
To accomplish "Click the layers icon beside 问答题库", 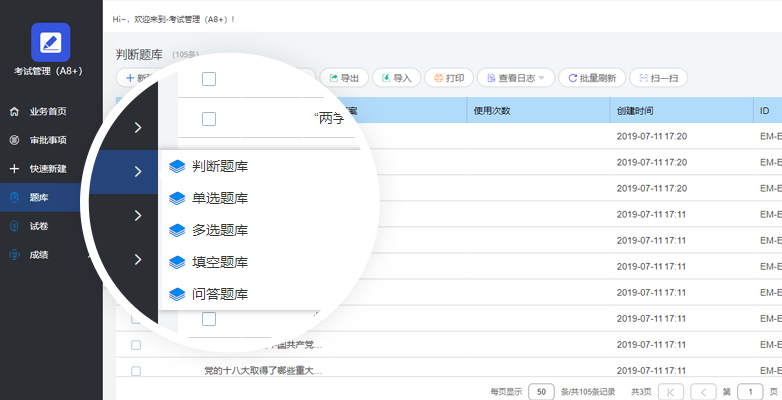I will (x=177, y=294).
